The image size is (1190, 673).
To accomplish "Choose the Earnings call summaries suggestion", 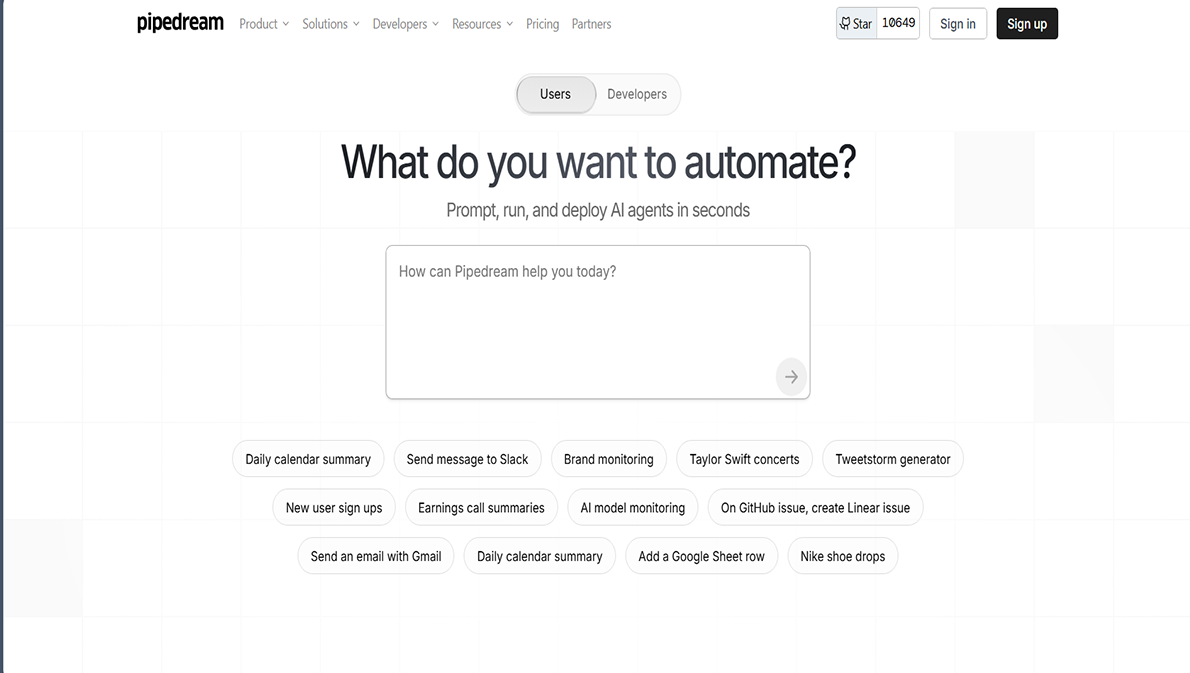I will coord(481,508).
